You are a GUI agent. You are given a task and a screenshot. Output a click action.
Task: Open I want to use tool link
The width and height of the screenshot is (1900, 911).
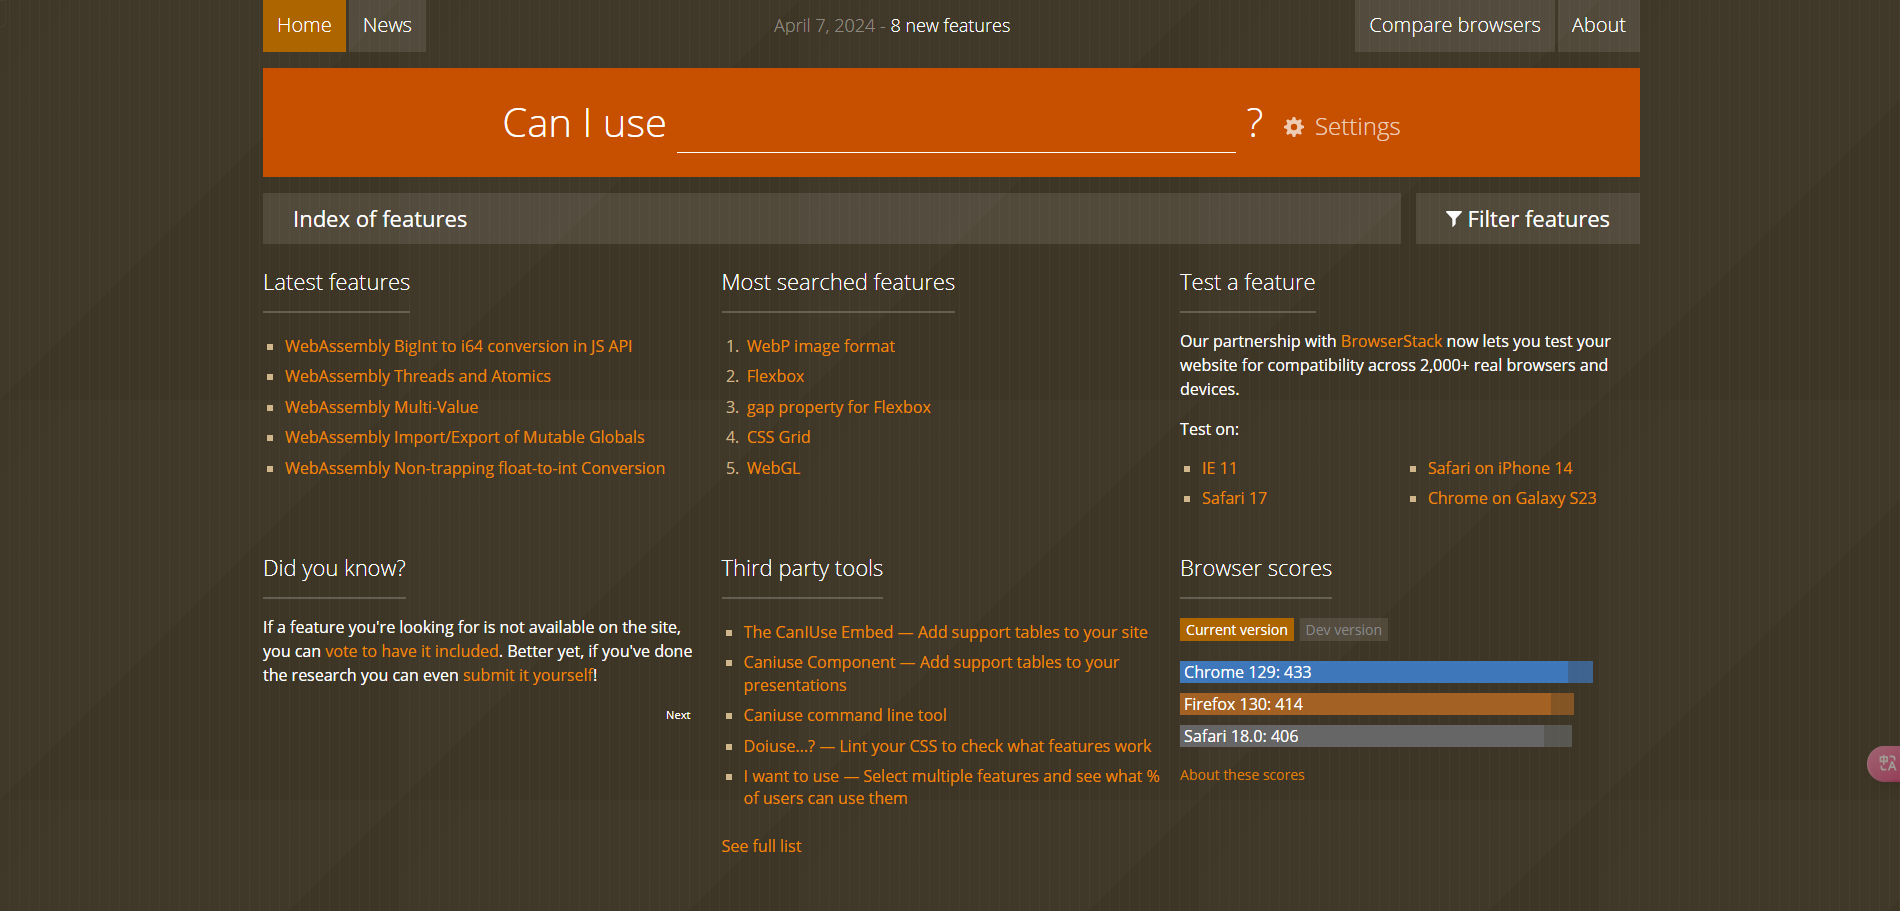coord(951,787)
